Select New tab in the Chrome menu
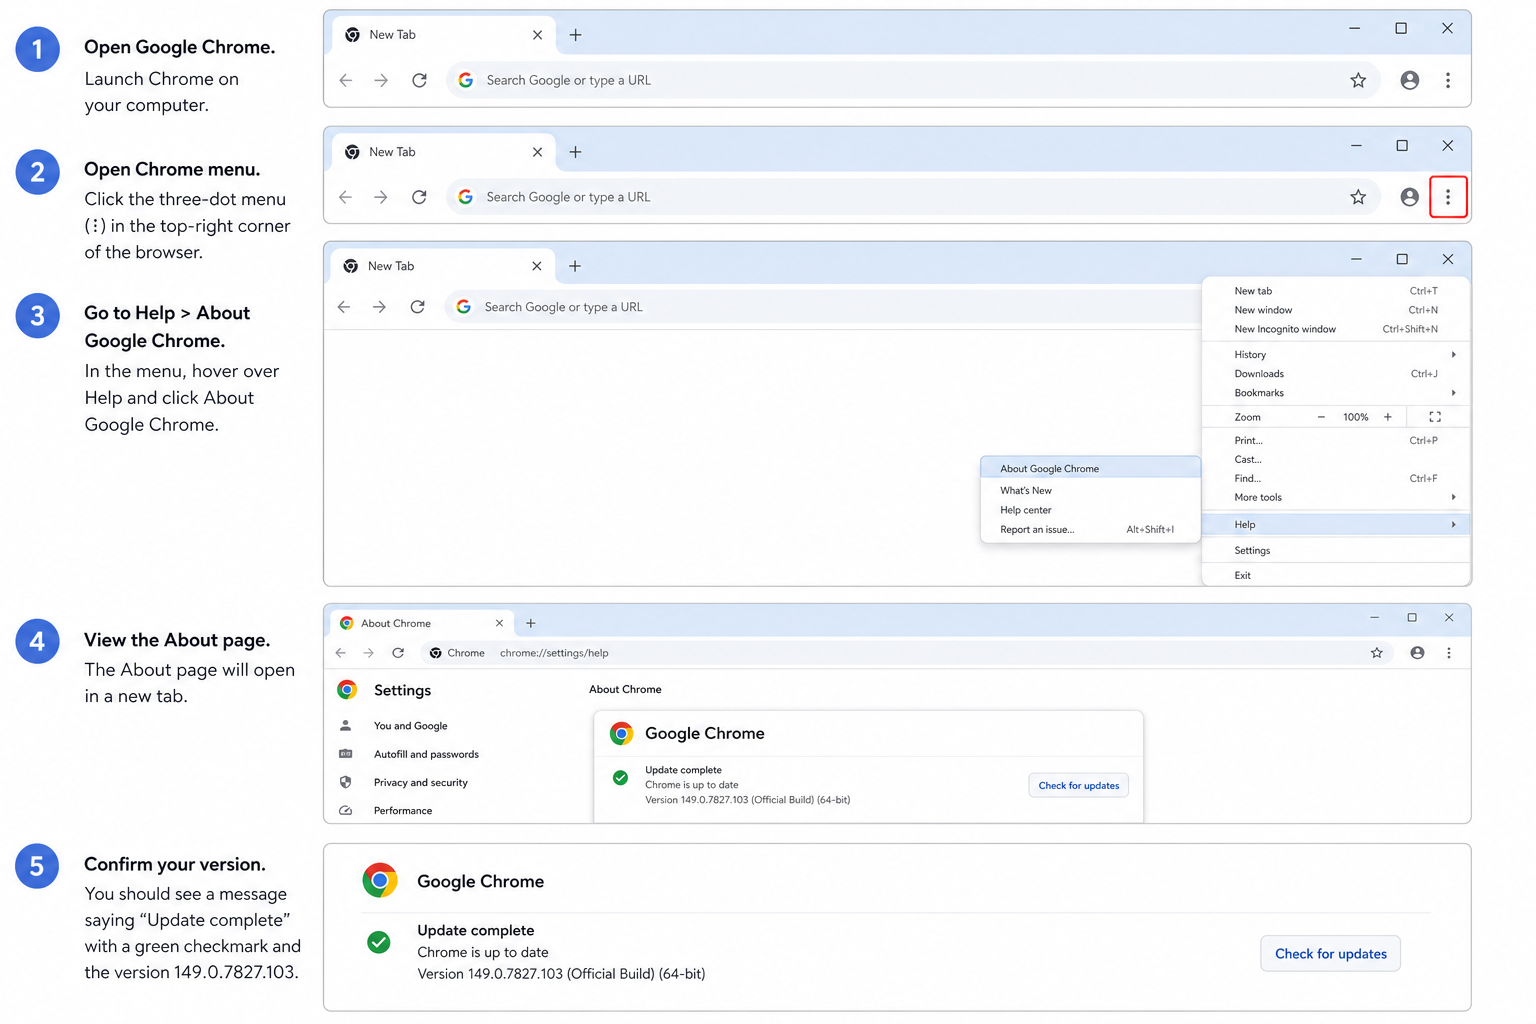Viewport: 1536px width, 1024px height. (1337, 291)
